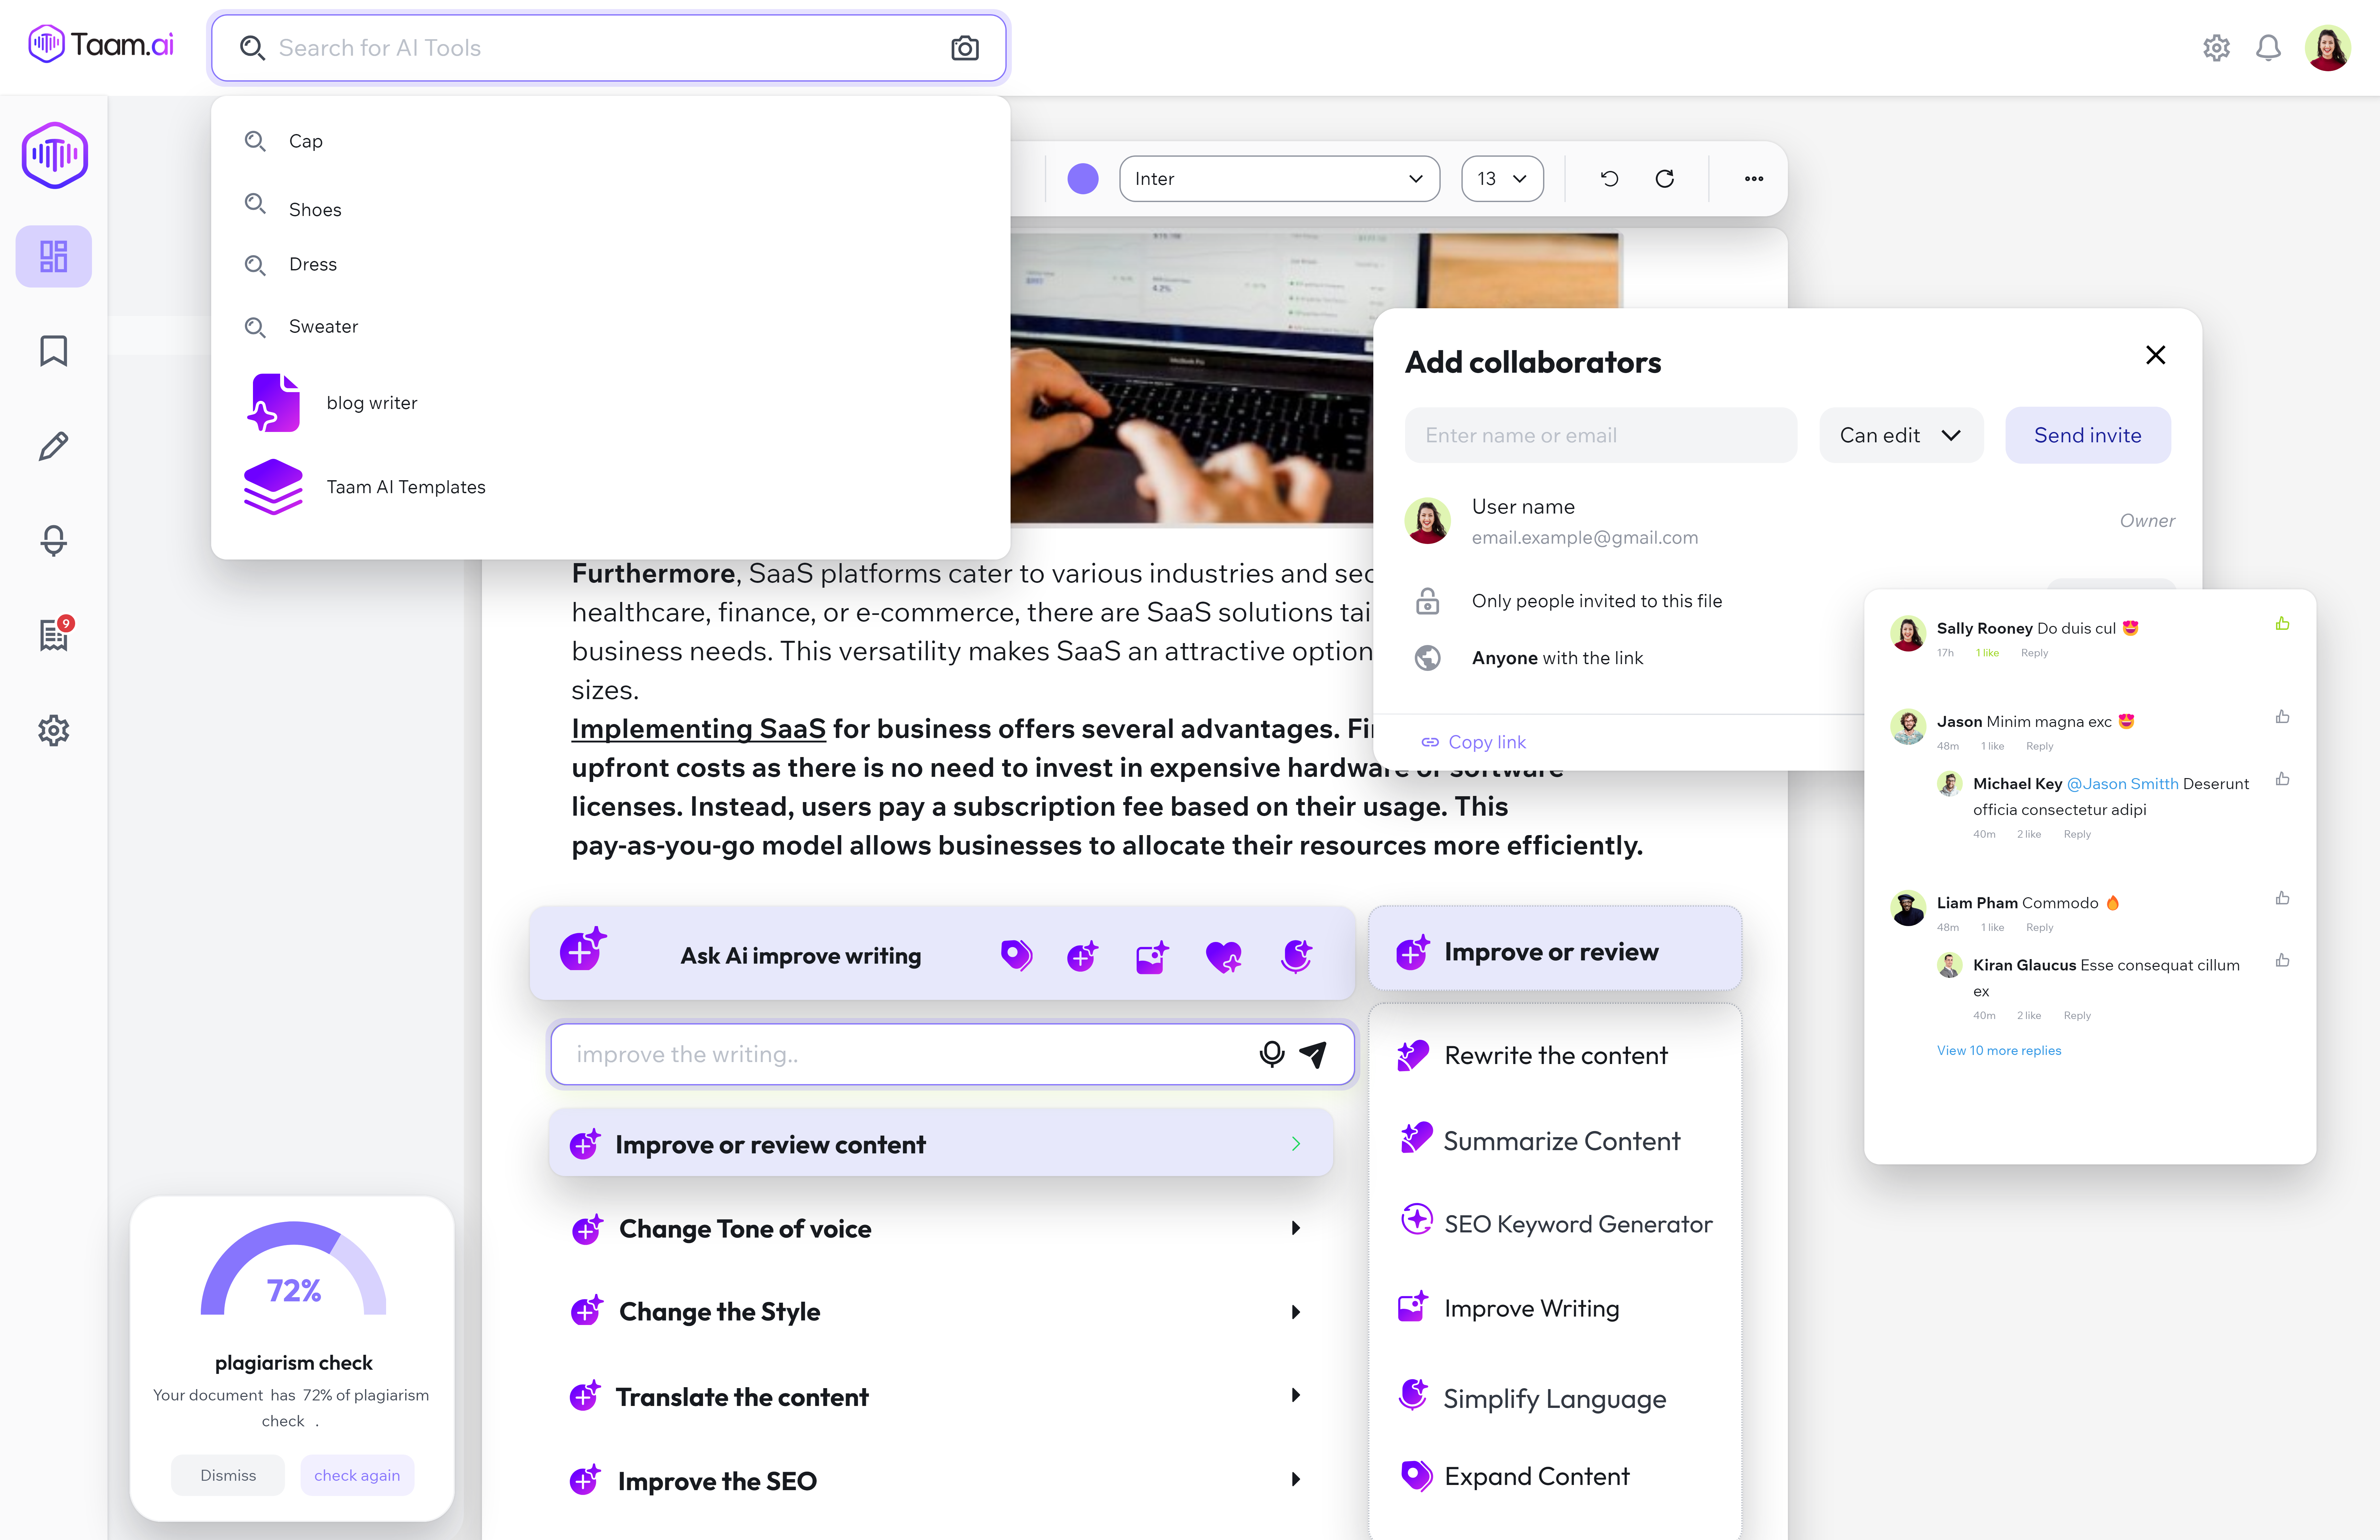This screenshot has height=1540, width=2380.
Task: Open the sidebar dashboard grid icon
Action: tap(54, 256)
